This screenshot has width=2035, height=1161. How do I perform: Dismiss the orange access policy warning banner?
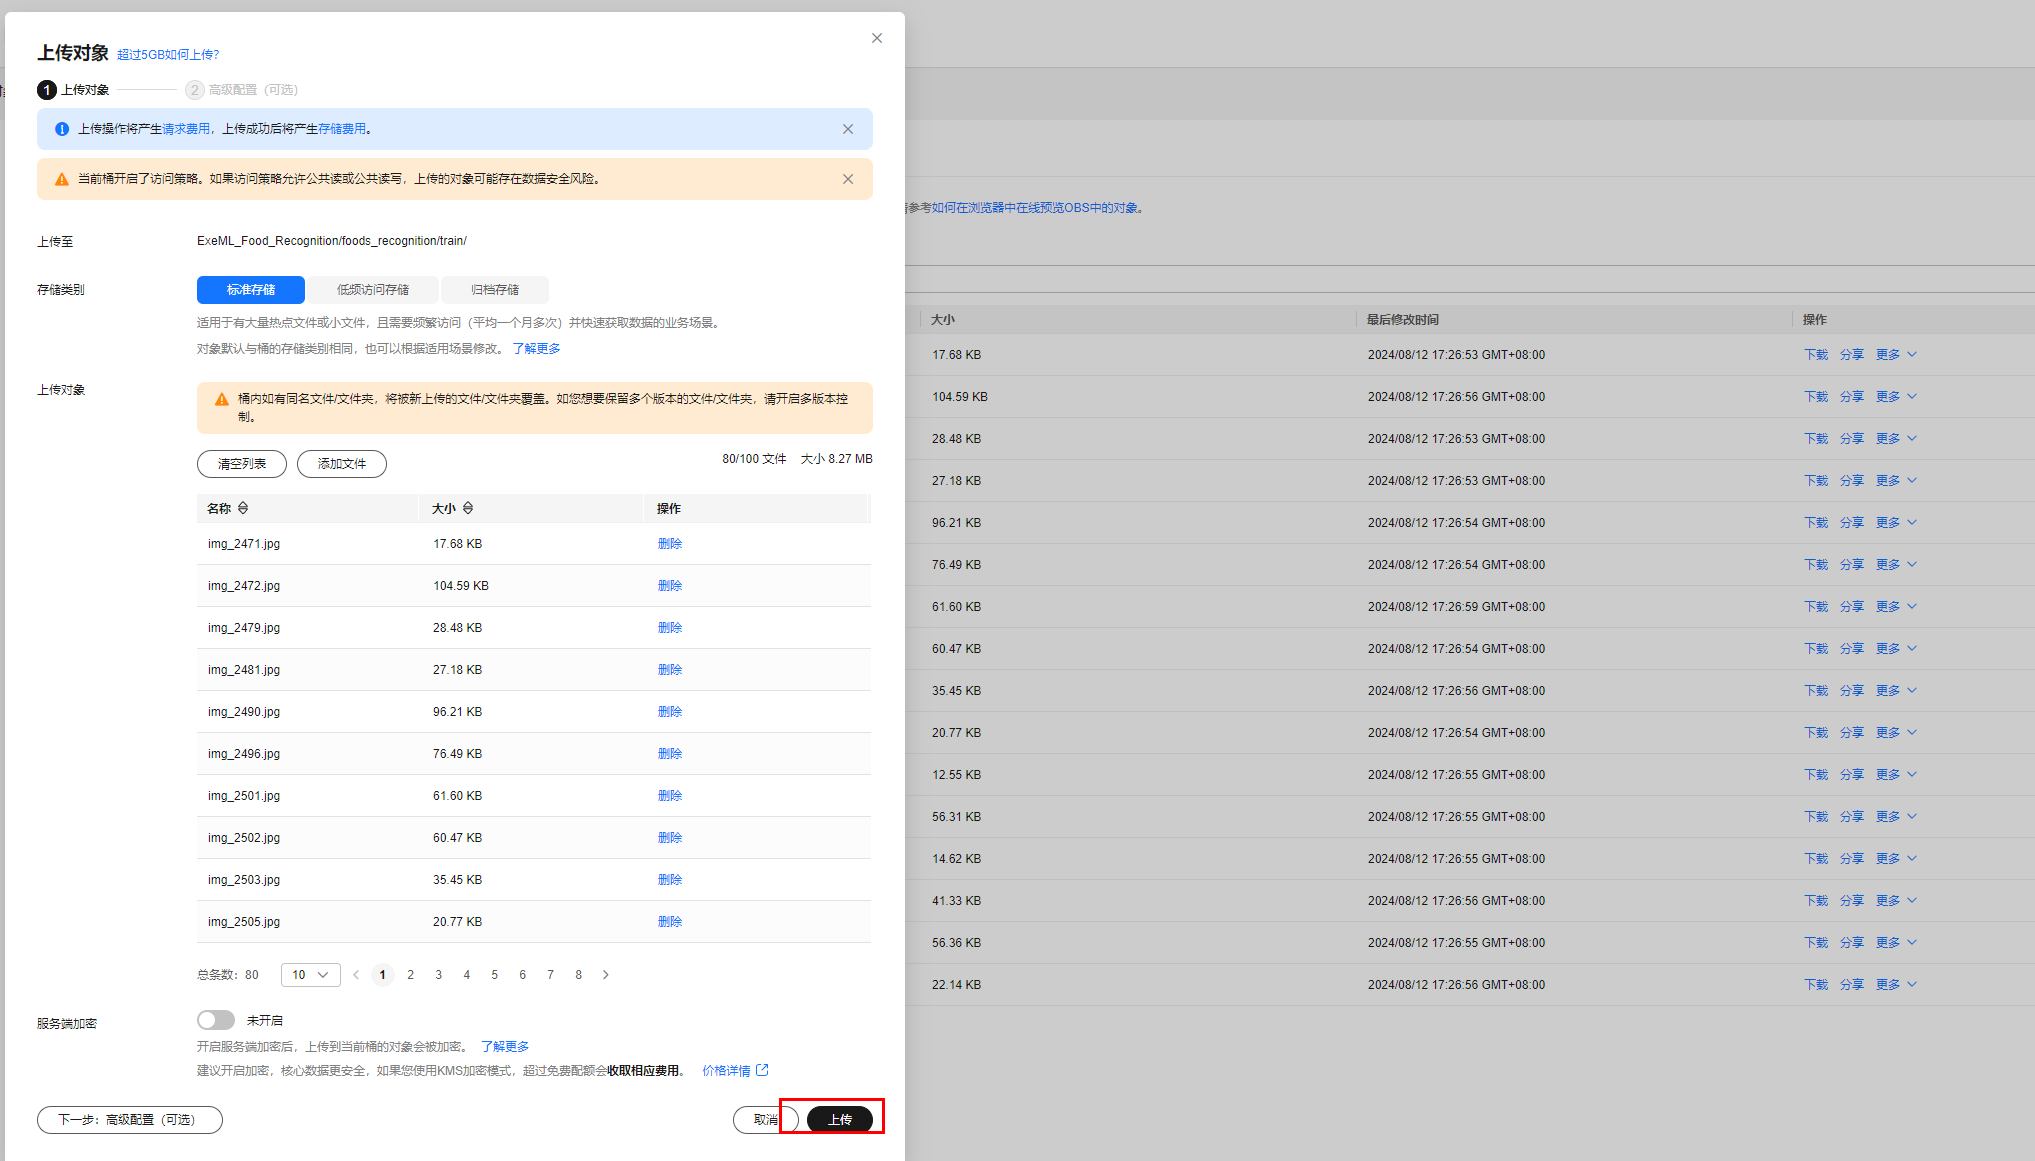(x=847, y=179)
